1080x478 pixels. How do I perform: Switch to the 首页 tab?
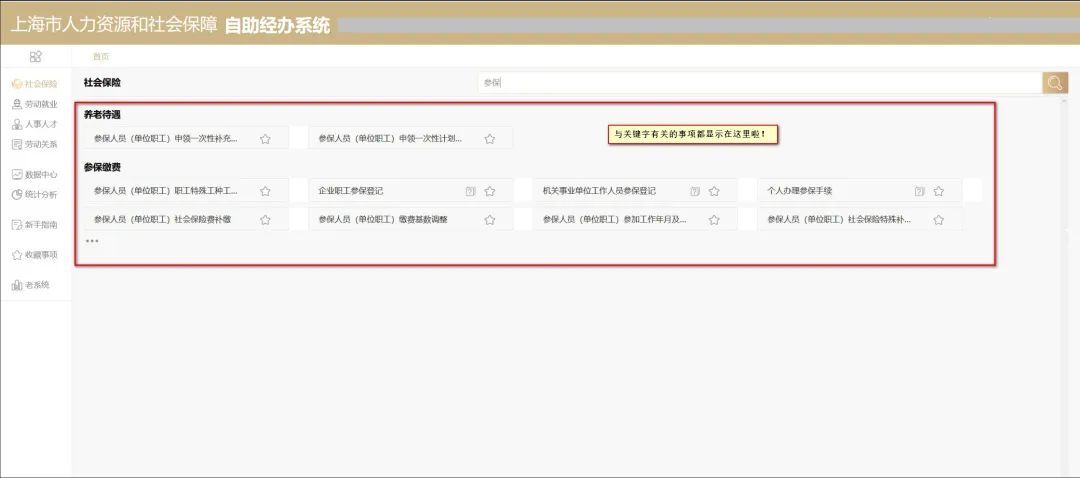coord(101,57)
